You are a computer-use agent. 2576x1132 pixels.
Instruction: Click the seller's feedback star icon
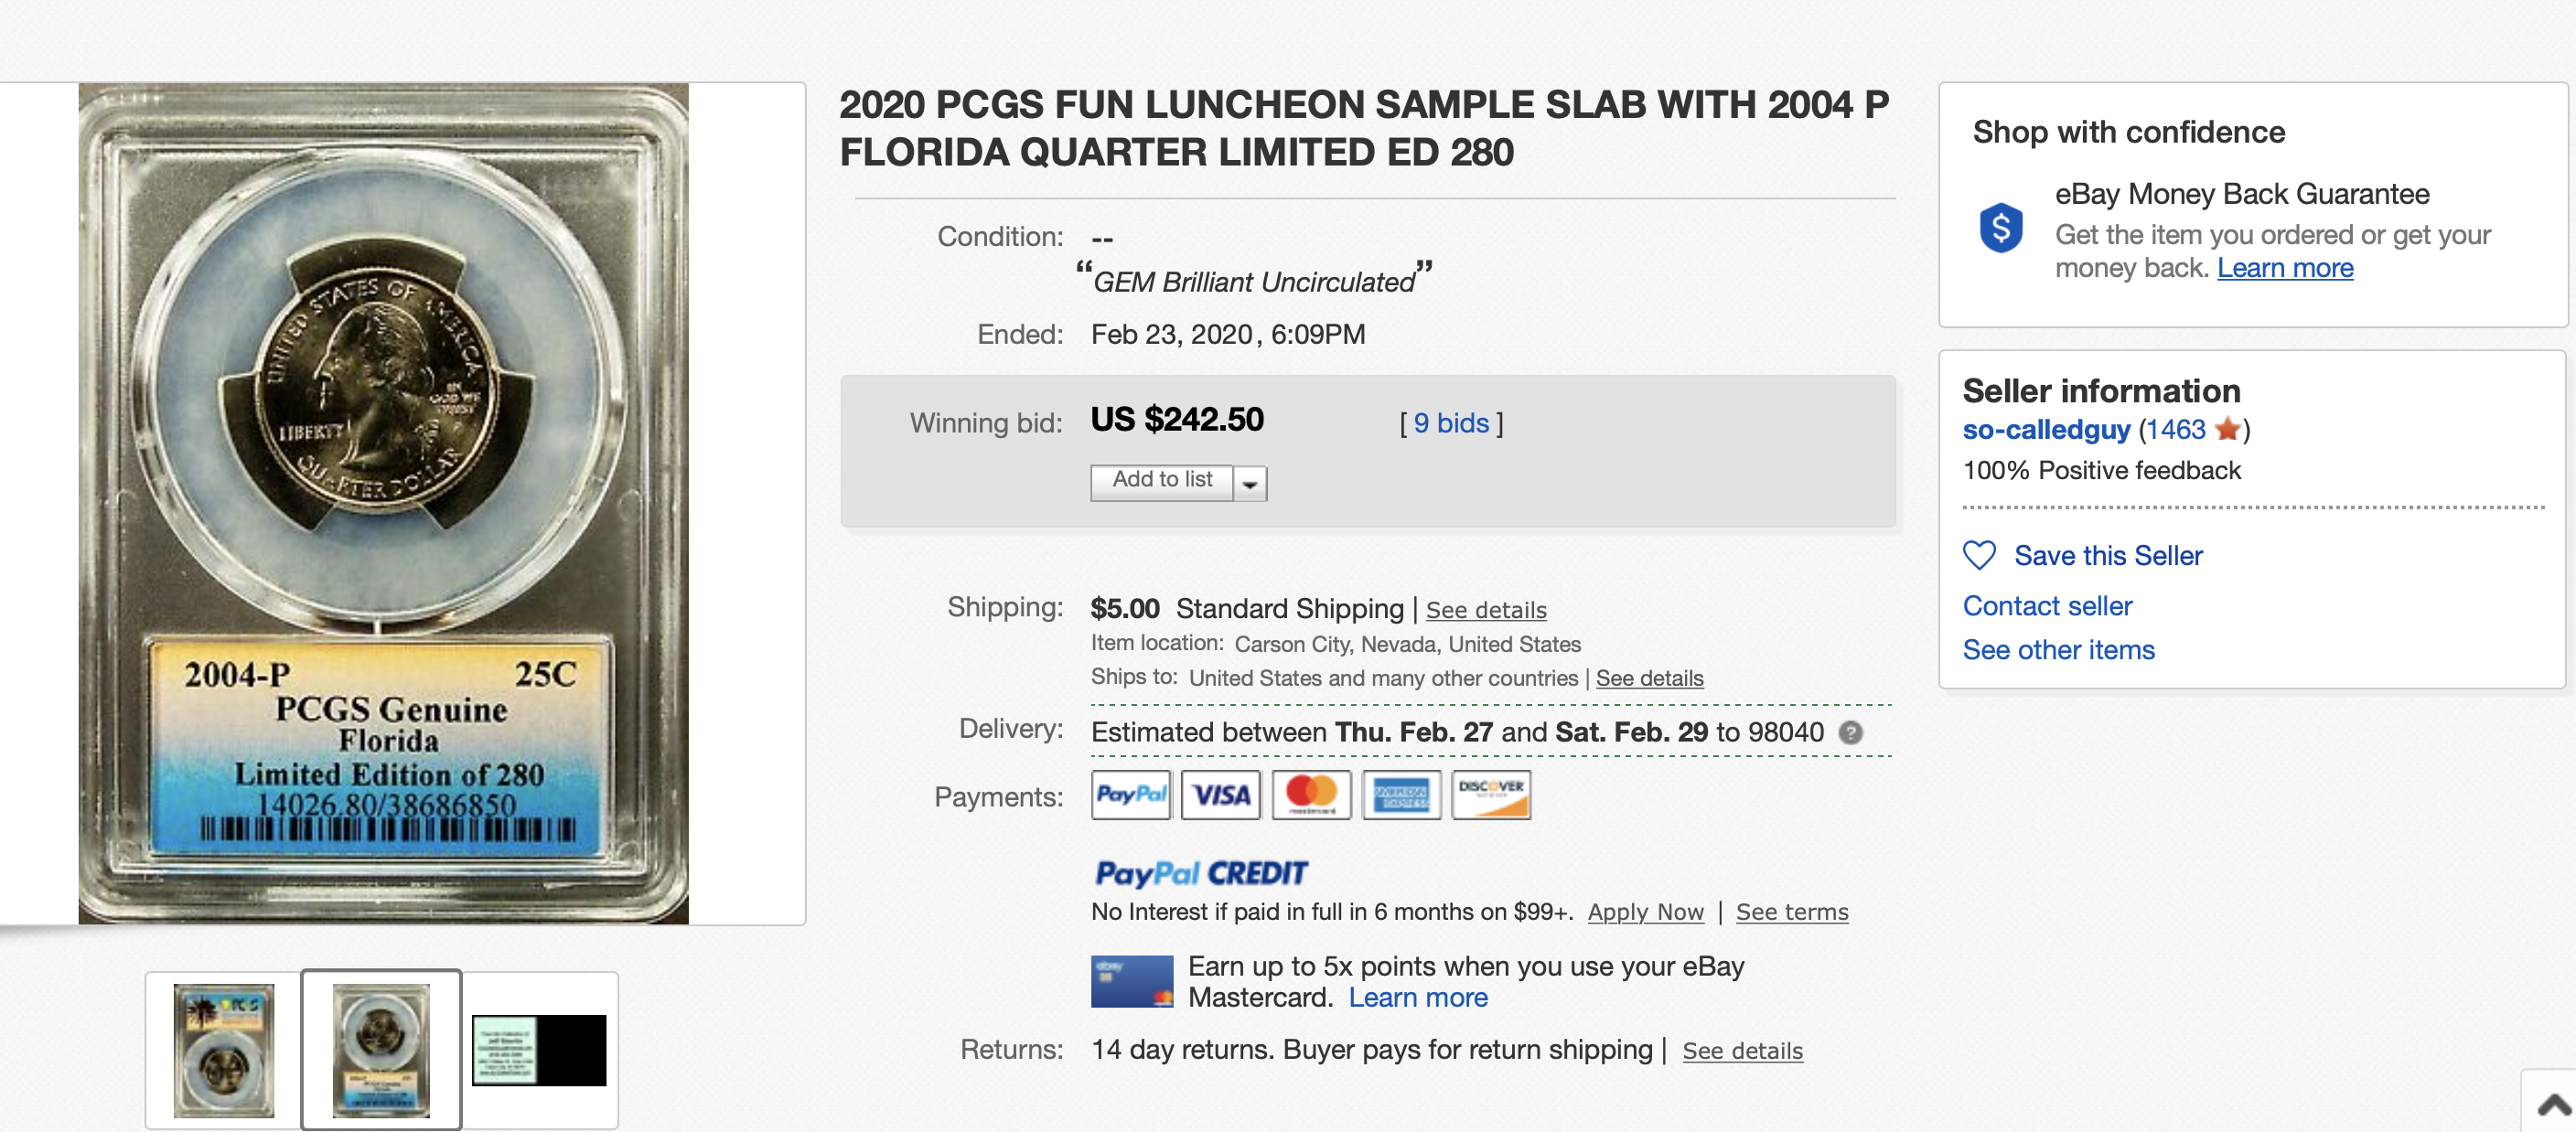coord(2227,429)
